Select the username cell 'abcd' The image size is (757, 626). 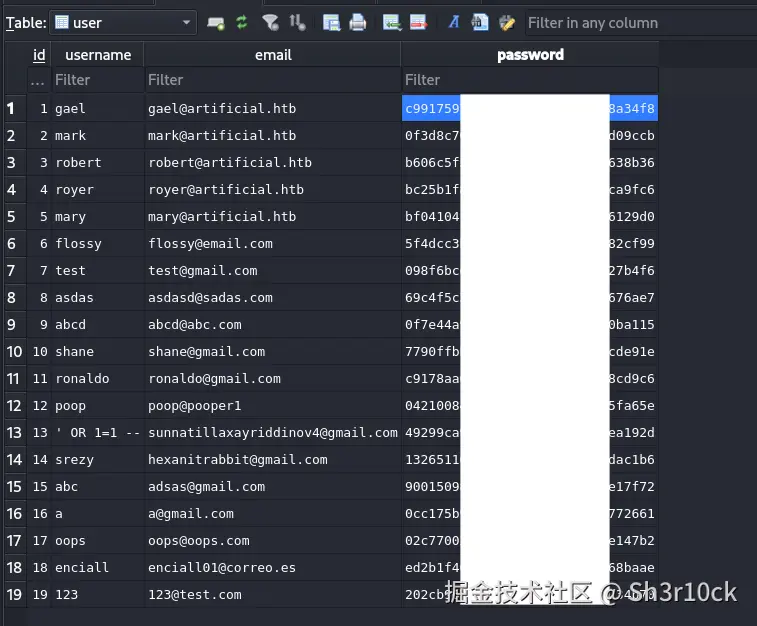(98, 324)
